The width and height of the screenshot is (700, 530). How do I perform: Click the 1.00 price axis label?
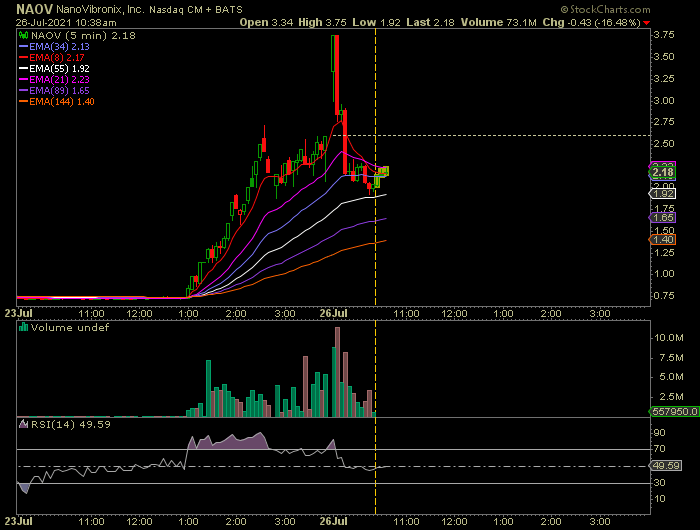664,274
